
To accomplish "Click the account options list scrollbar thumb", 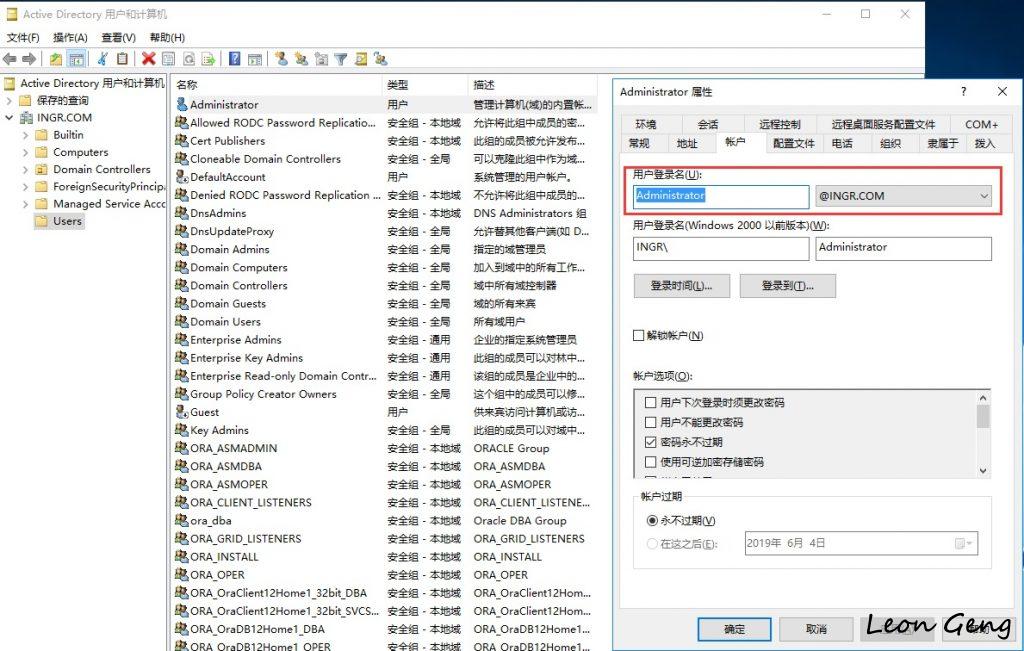I will (x=983, y=417).
